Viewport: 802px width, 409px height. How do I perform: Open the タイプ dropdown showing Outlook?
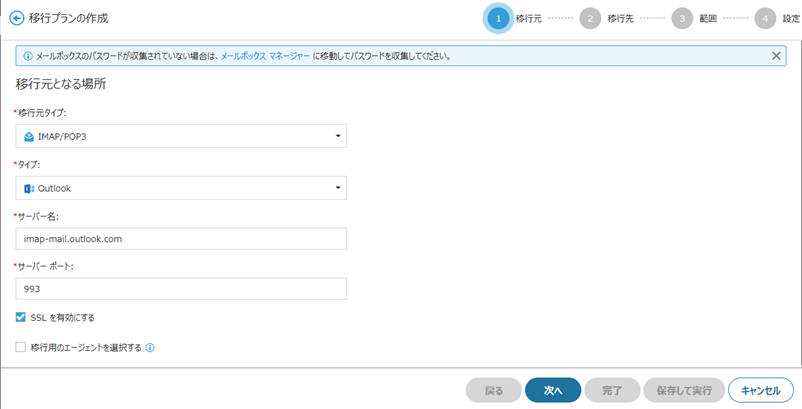coord(181,188)
